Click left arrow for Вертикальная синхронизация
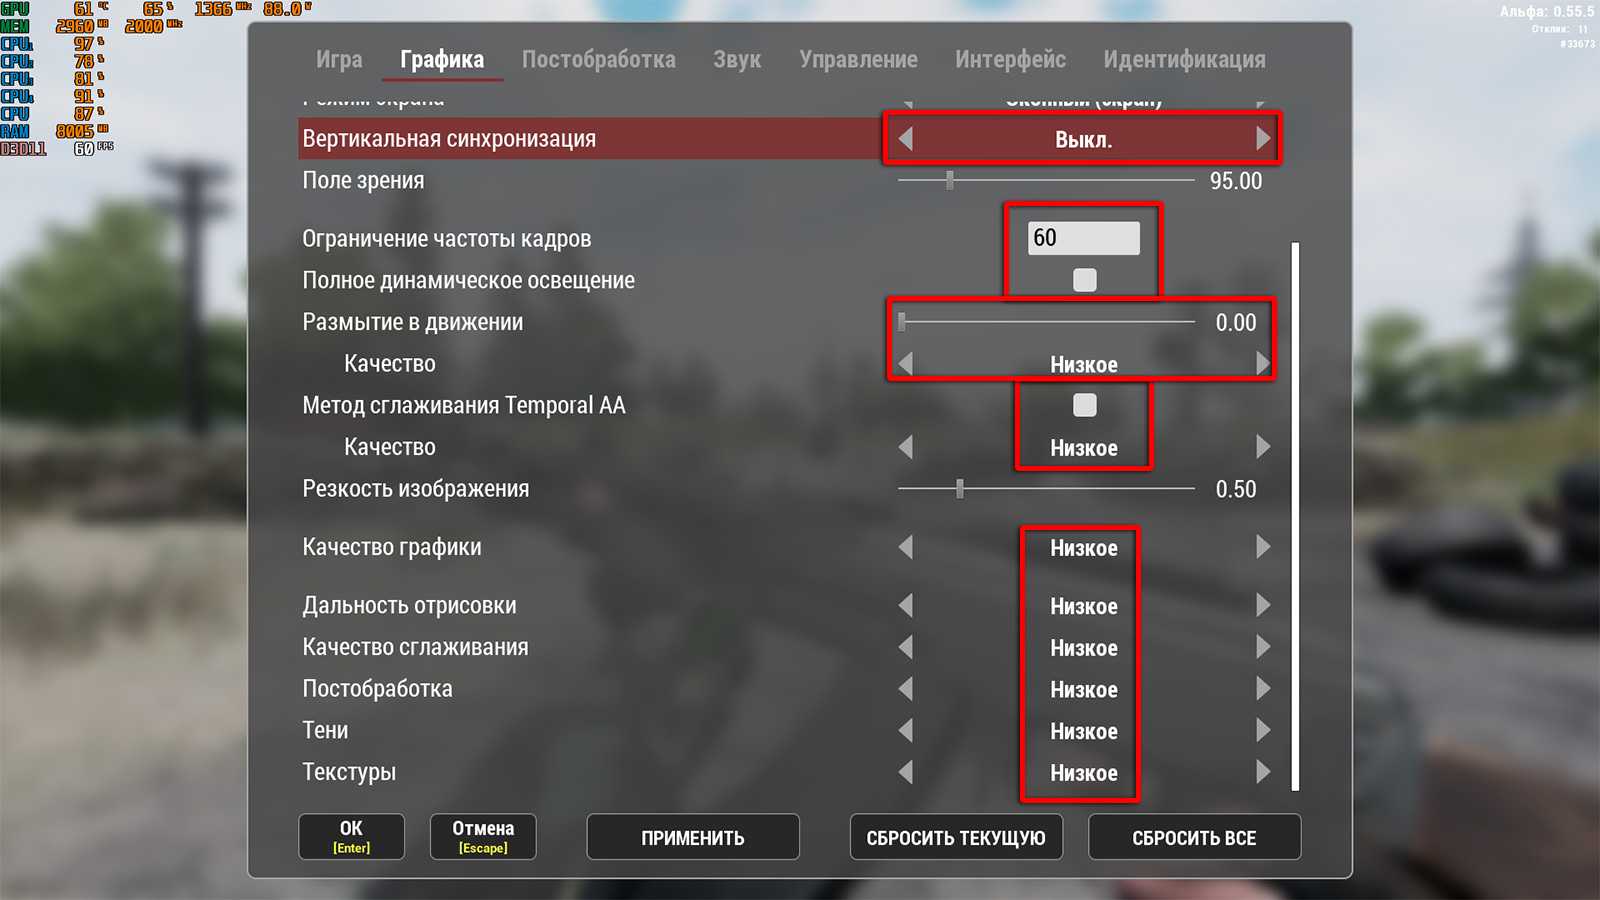 coord(905,139)
